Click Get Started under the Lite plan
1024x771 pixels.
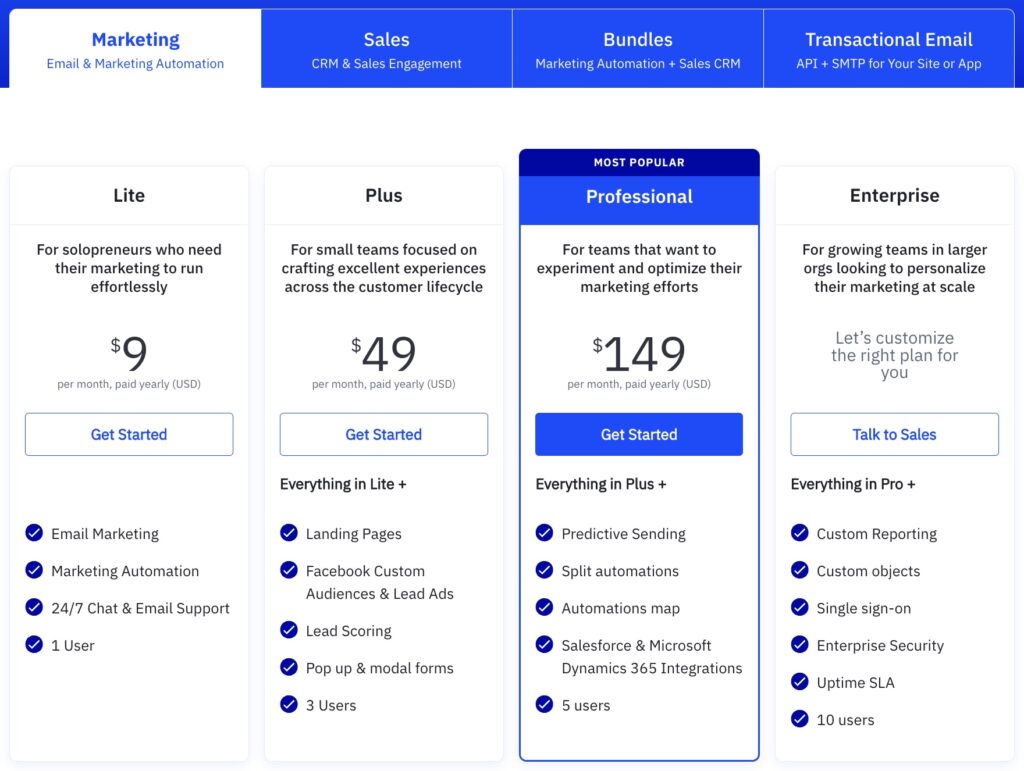(x=129, y=434)
